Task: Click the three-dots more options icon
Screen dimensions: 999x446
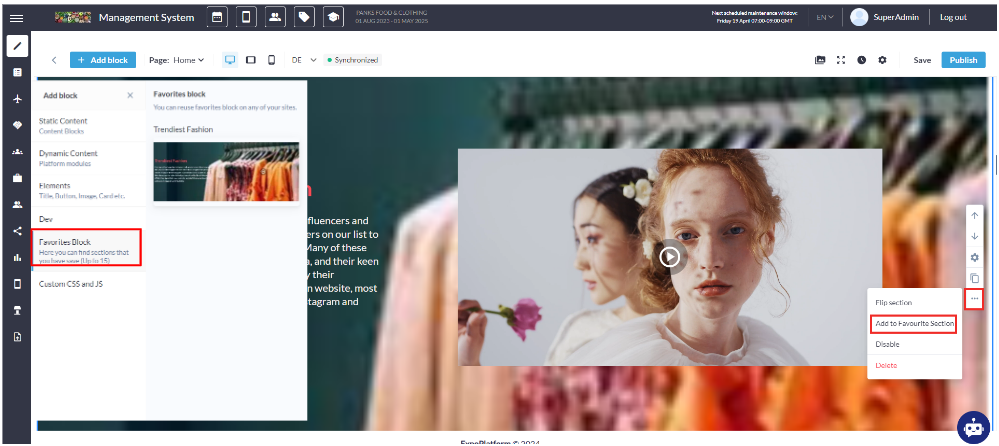Action: pos(975,298)
